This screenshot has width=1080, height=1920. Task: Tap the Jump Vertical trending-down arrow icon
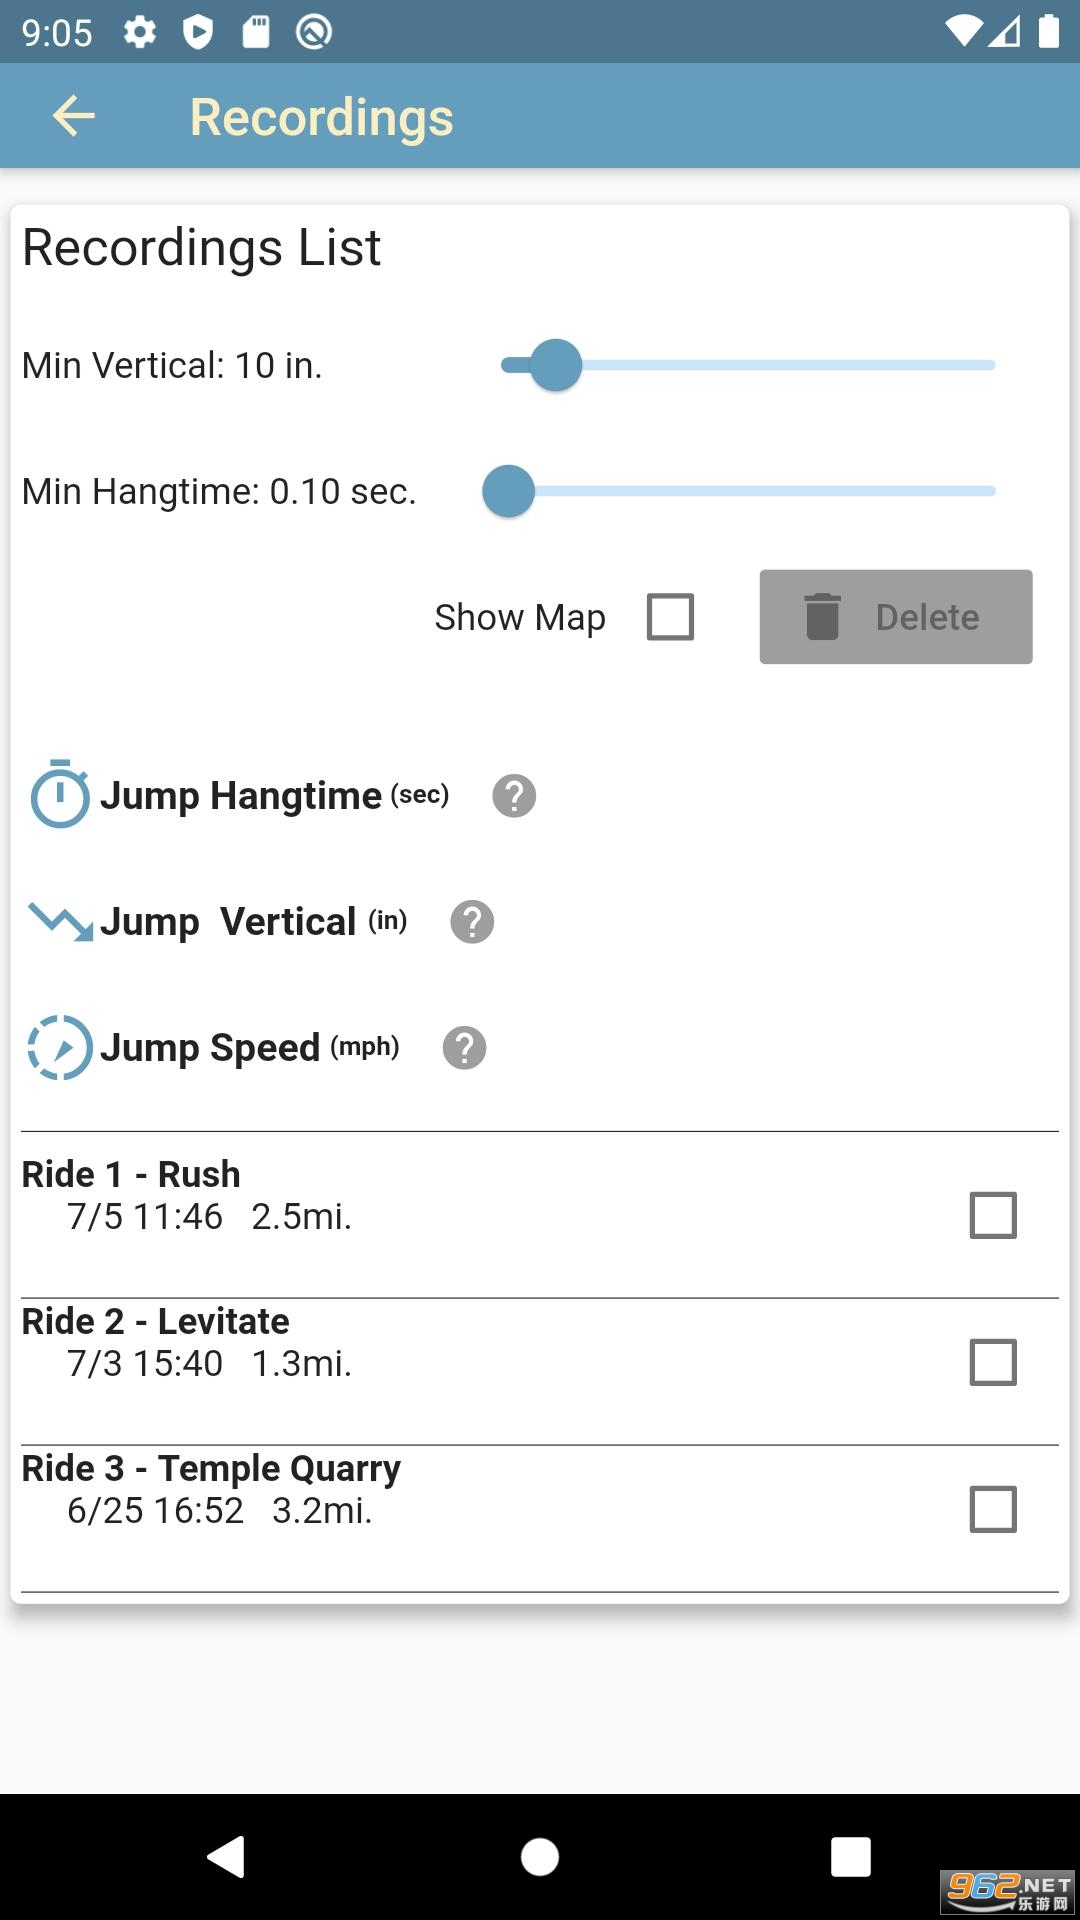(60, 921)
